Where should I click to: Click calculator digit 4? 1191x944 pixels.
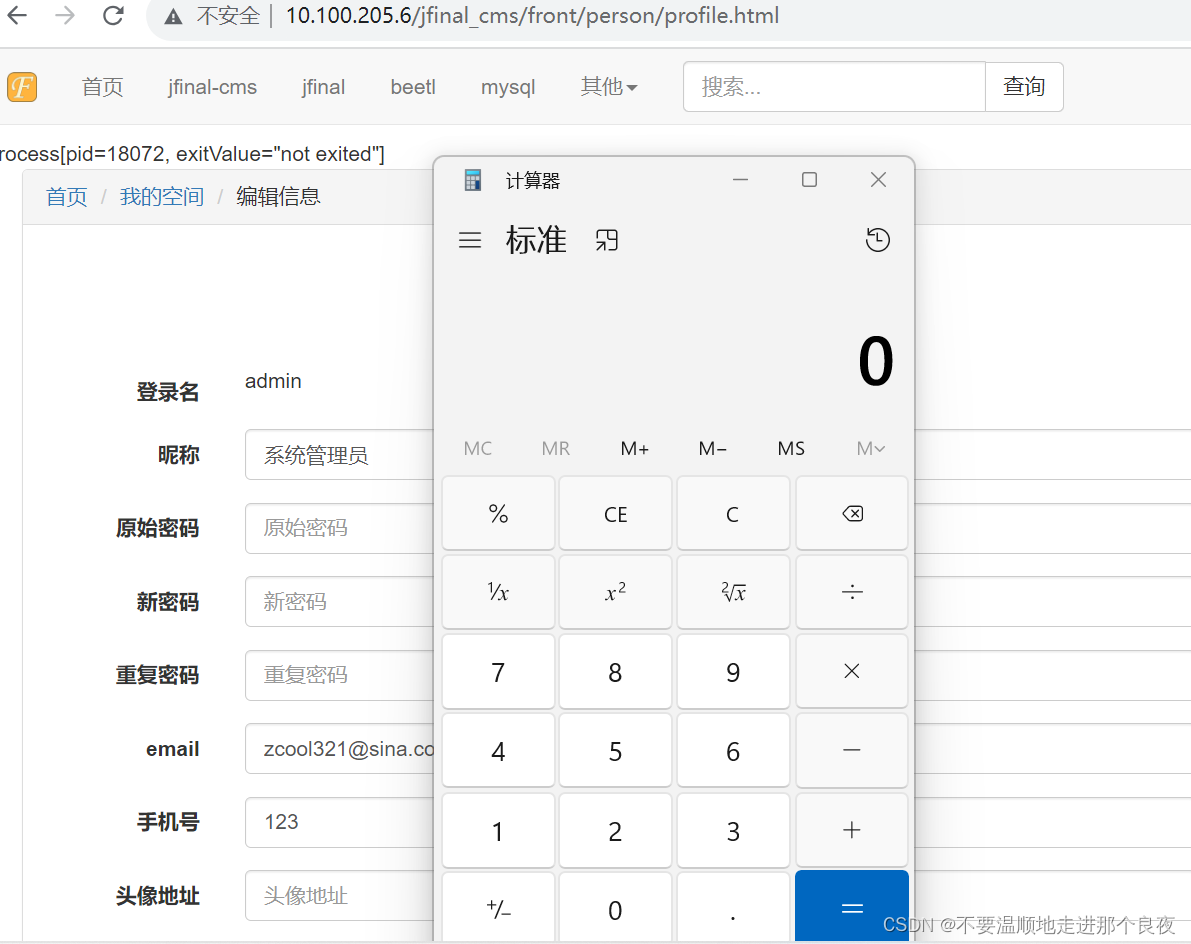coord(498,750)
